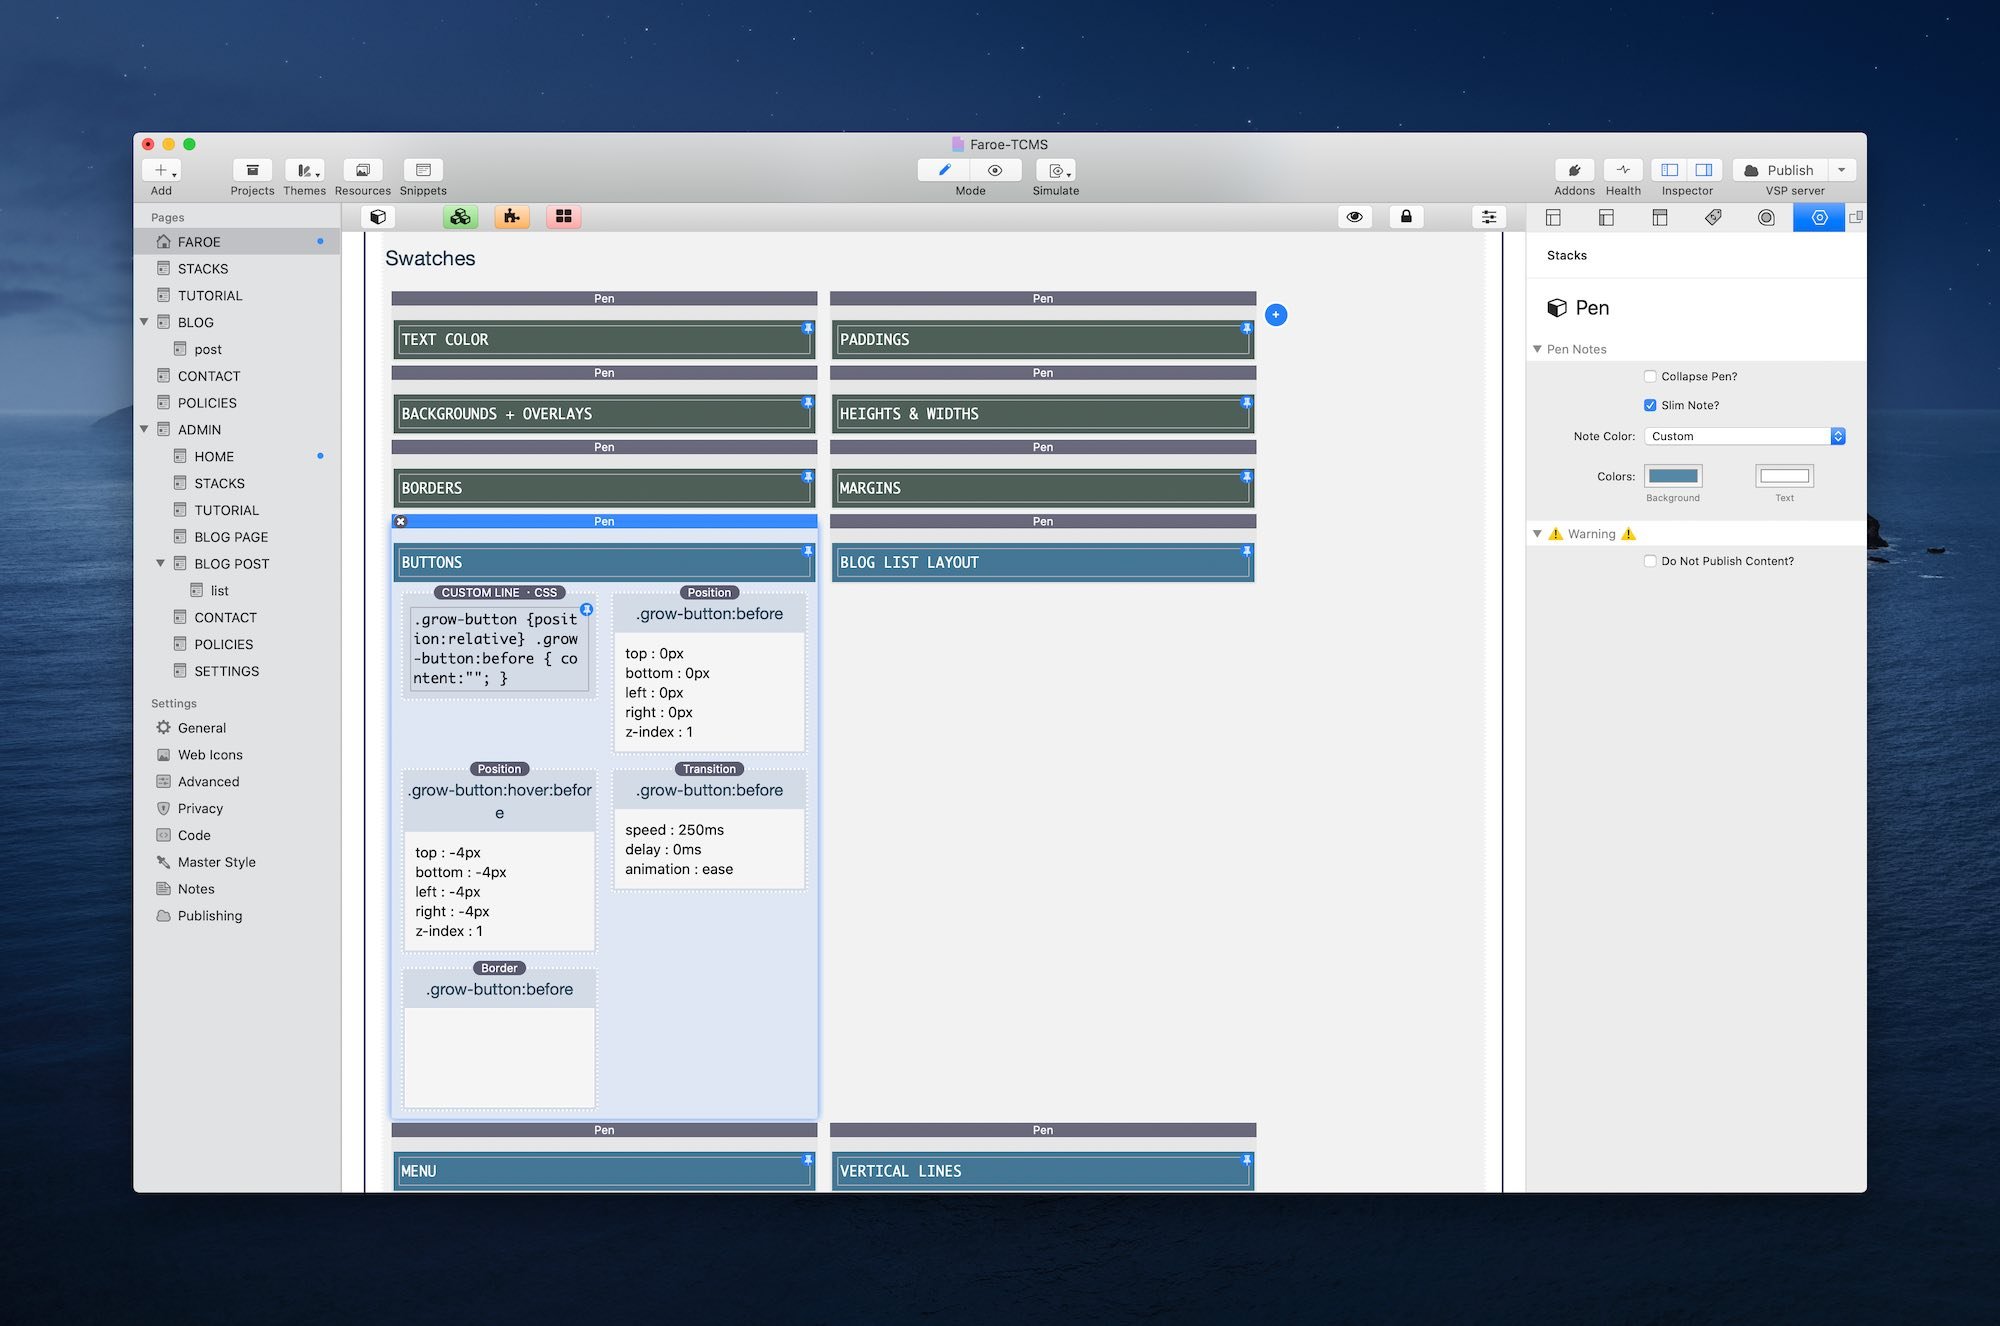2000x1326 pixels.
Task: Remove the selected BUTTONS Pen stack
Action: pos(401,522)
